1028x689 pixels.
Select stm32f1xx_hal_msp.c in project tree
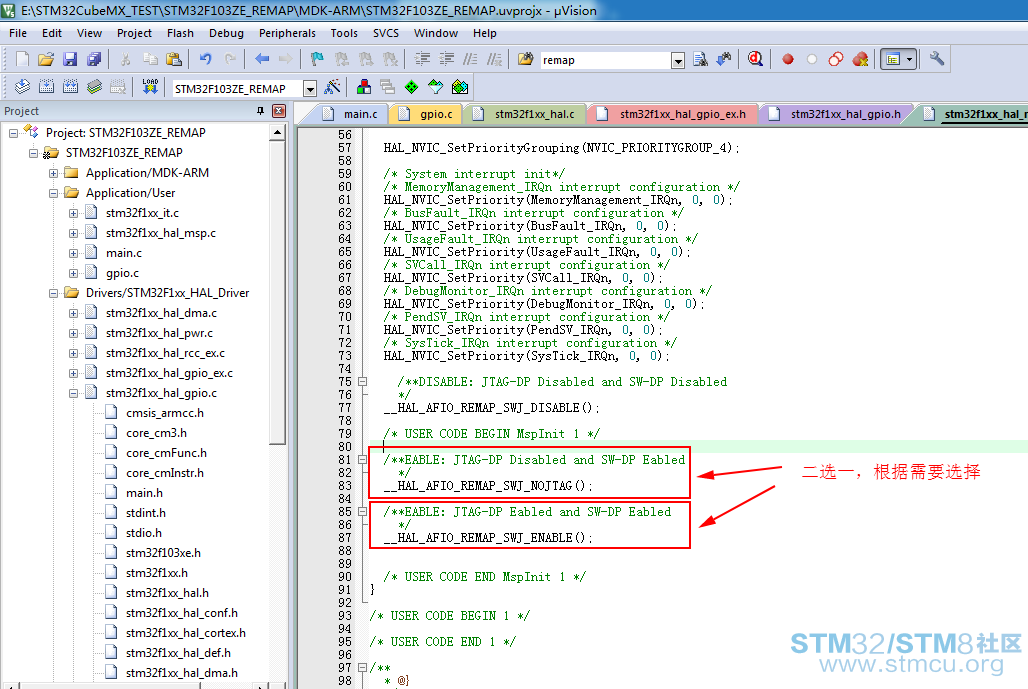click(x=161, y=233)
